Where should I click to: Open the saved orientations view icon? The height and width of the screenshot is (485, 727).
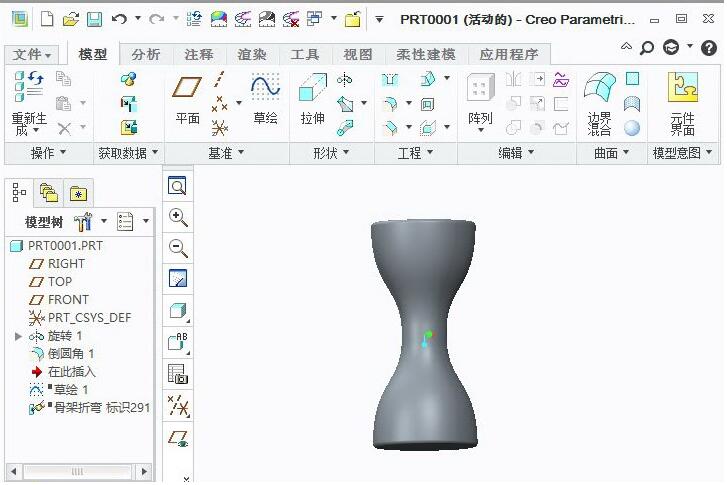pos(178,342)
